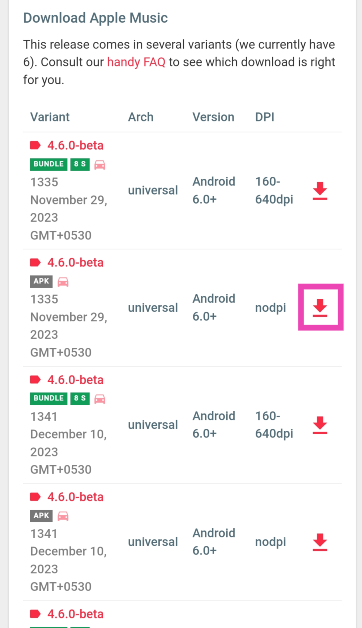
Task: Click the car icon on 1341 APK row
Action: [63, 516]
